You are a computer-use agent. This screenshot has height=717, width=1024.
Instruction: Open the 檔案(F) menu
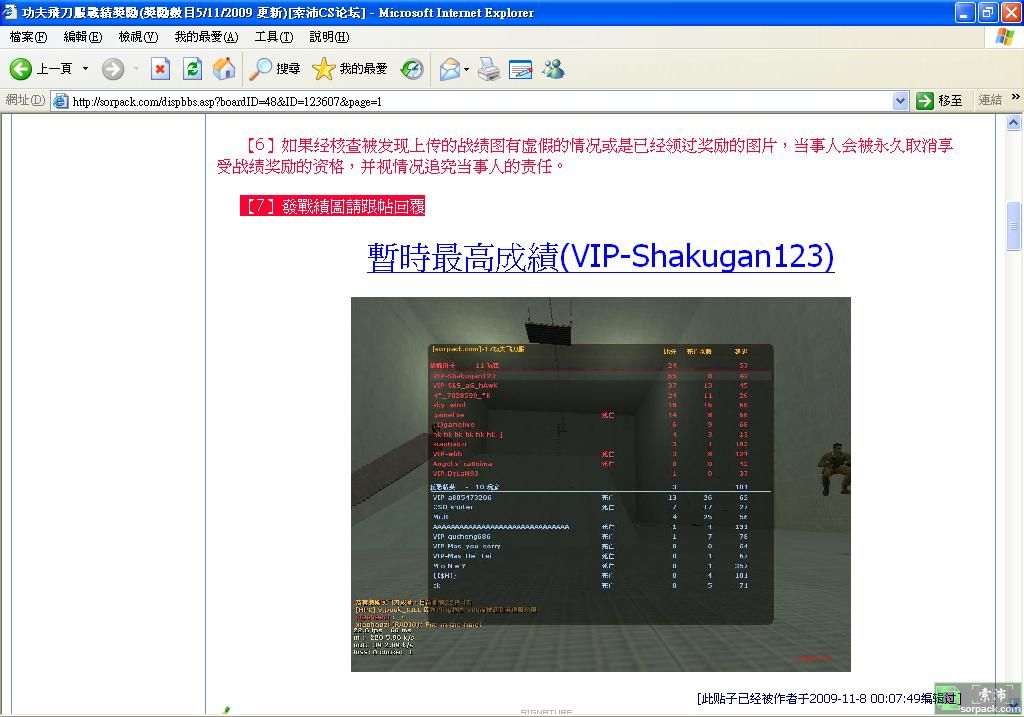(28, 37)
